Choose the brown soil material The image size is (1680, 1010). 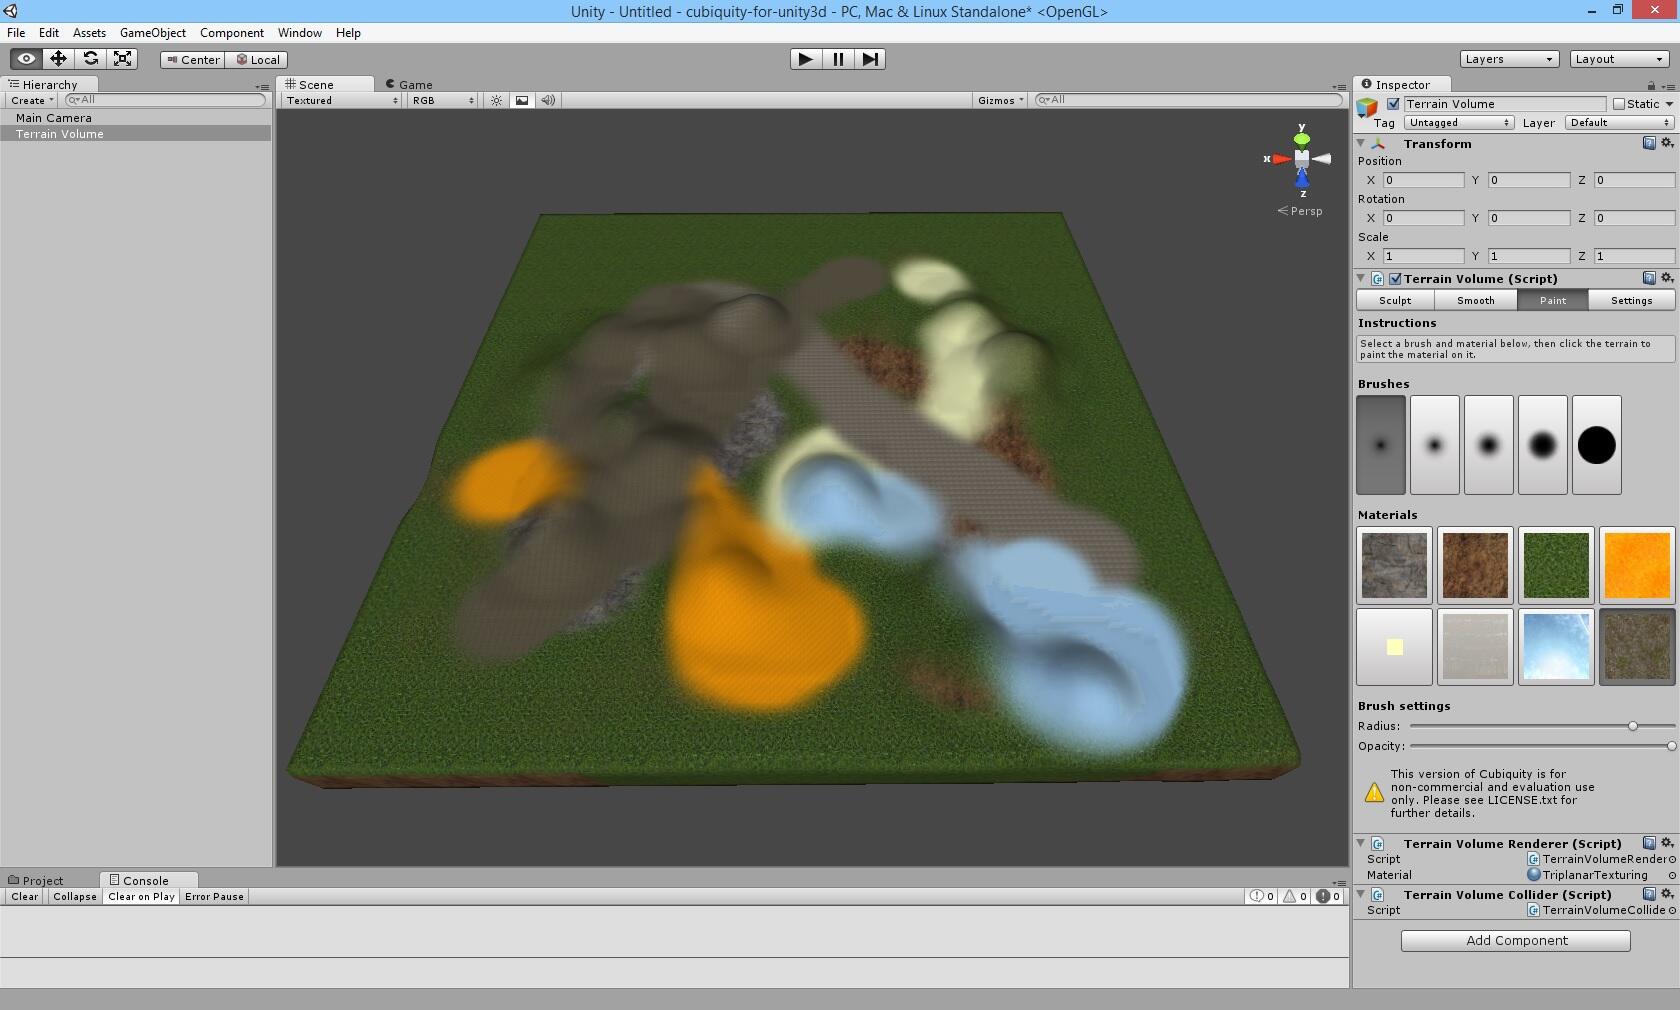[x=1475, y=565]
